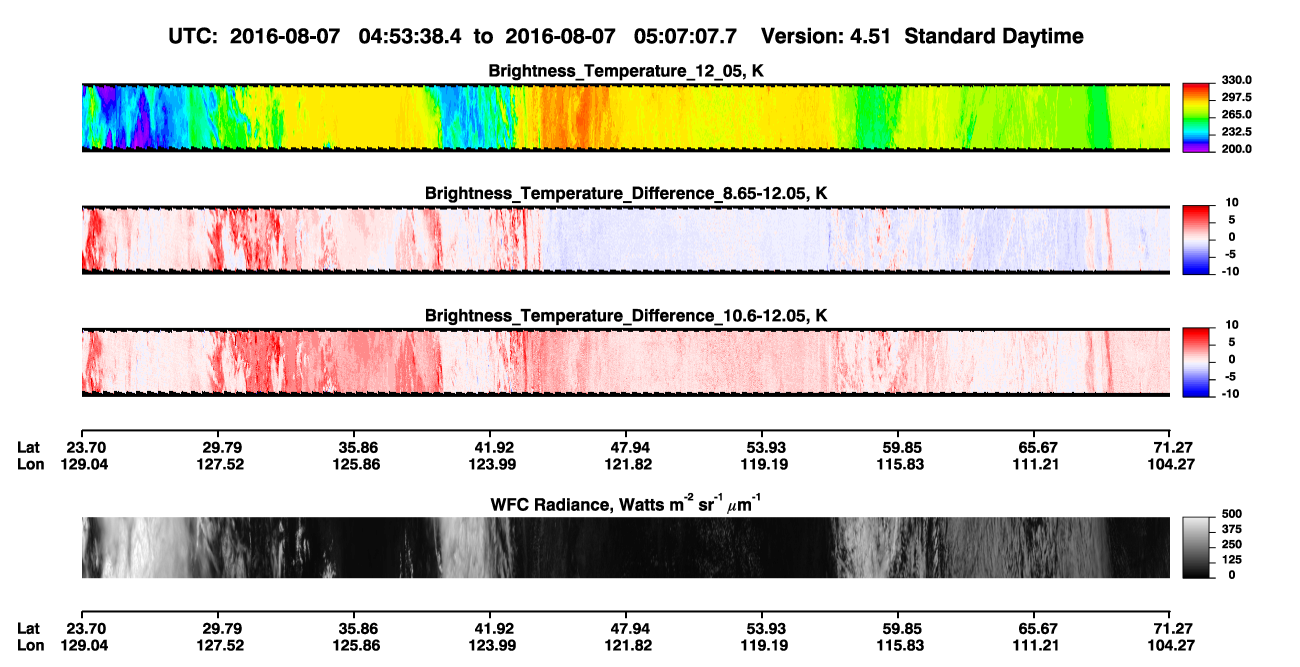
Task: Click the 125 label on the WFC colorbar
Action: pos(1232,559)
